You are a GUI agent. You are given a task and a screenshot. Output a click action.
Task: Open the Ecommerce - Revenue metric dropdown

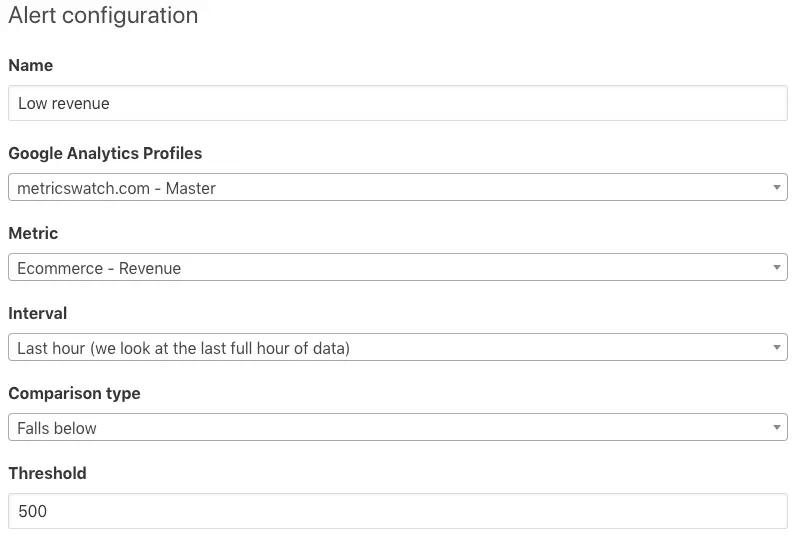tap(397, 268)
